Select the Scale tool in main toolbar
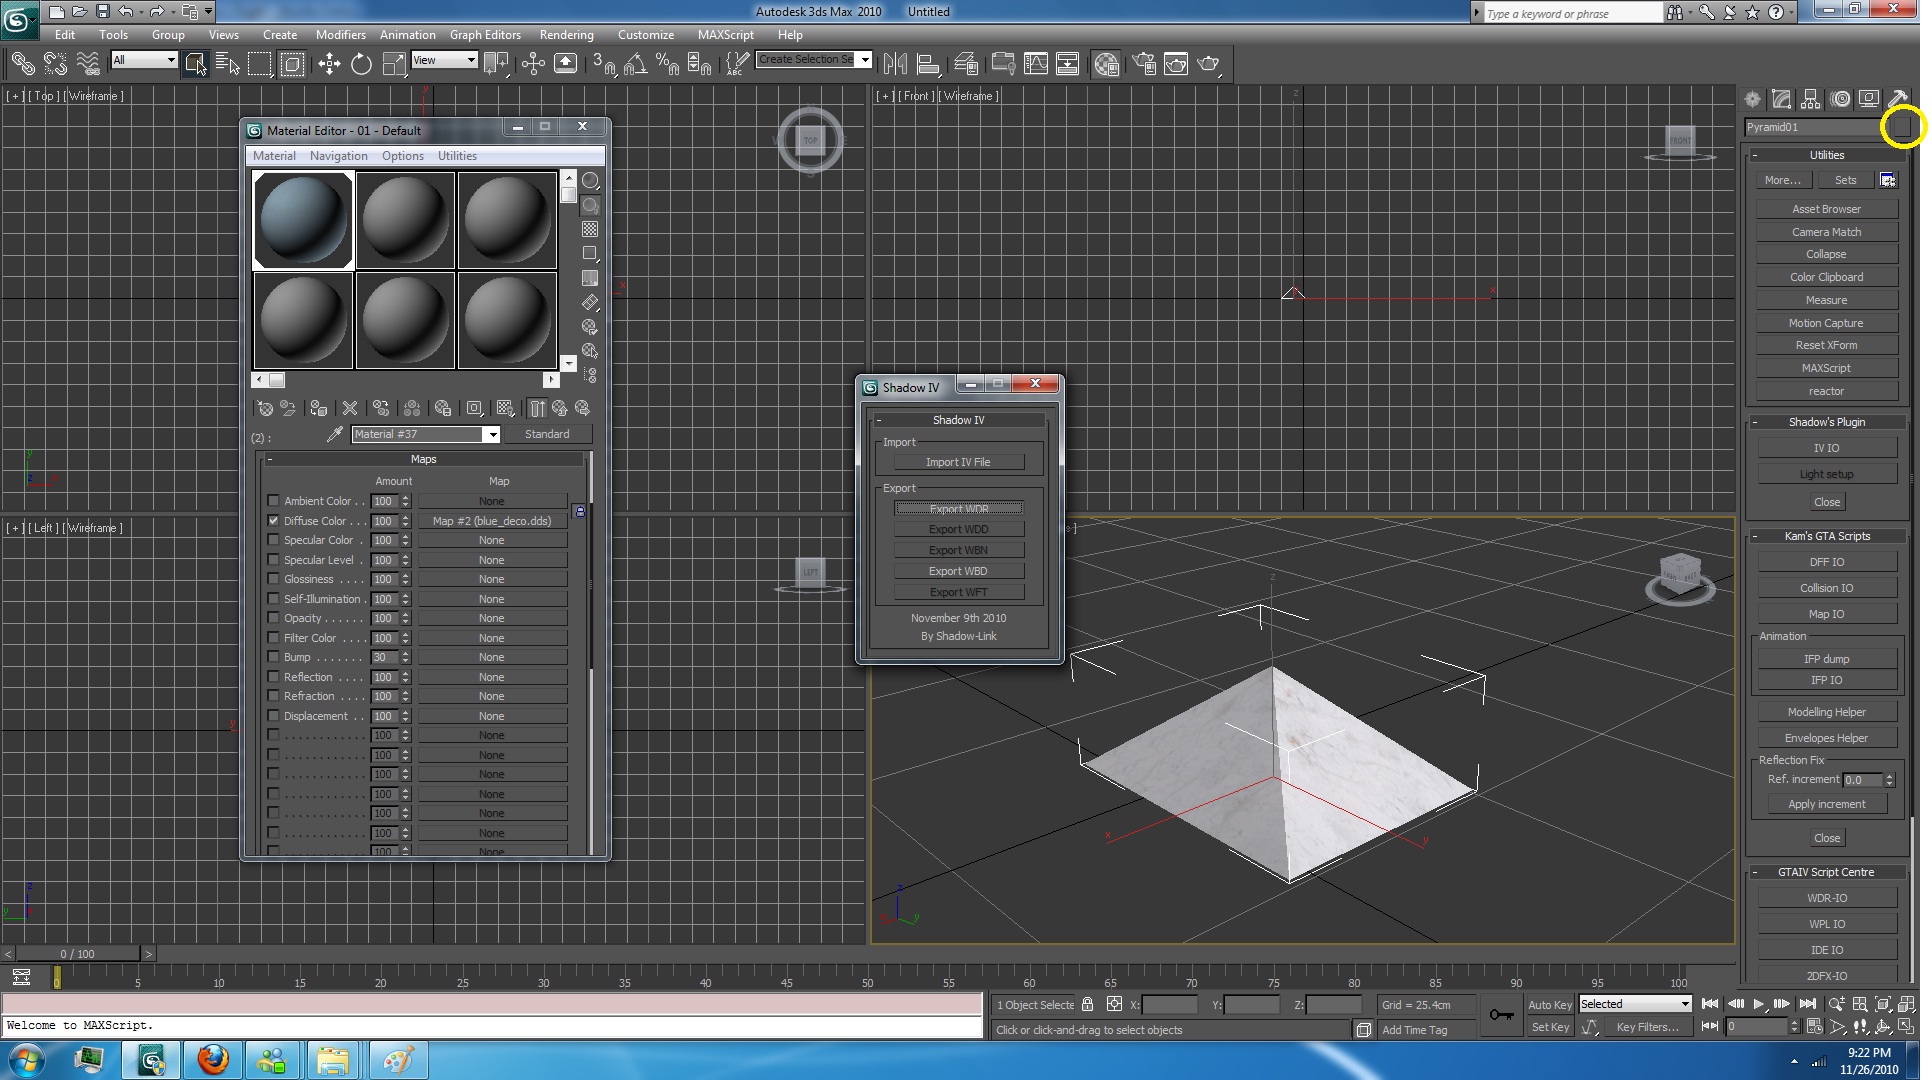The image size is (1932, 1080). [x=394, y=64]
